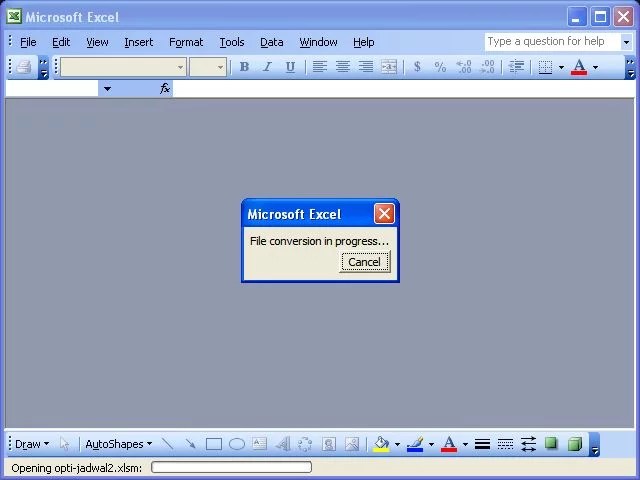This screenshot has height=480, width=640.
Task: Open the AutoShapes menu
Action: [x=118, y=444]
